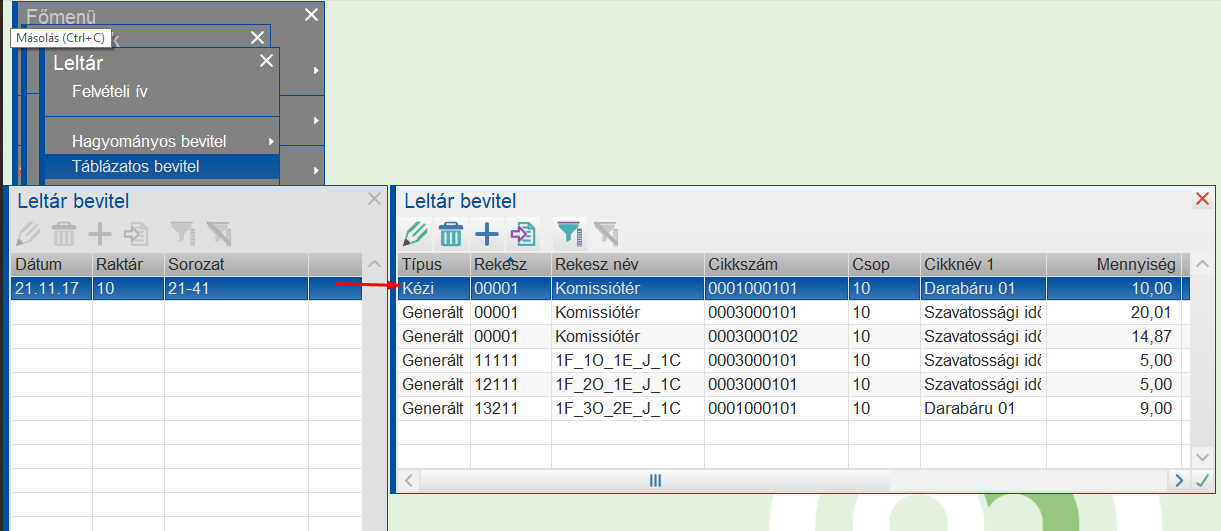Click the greyed clear-filter icon in the left Leltár bevitel window
This screenshot has width=1221, height=531.
click(218, 234)
